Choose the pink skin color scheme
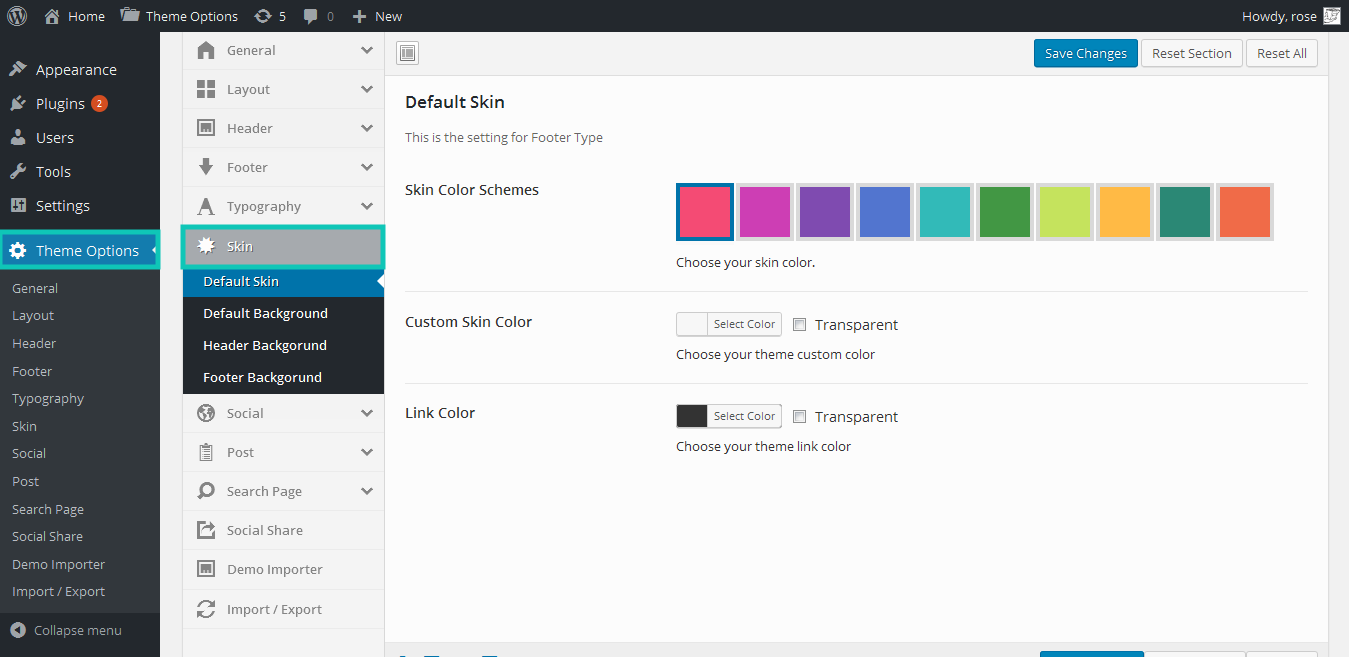 click(705, 212)
